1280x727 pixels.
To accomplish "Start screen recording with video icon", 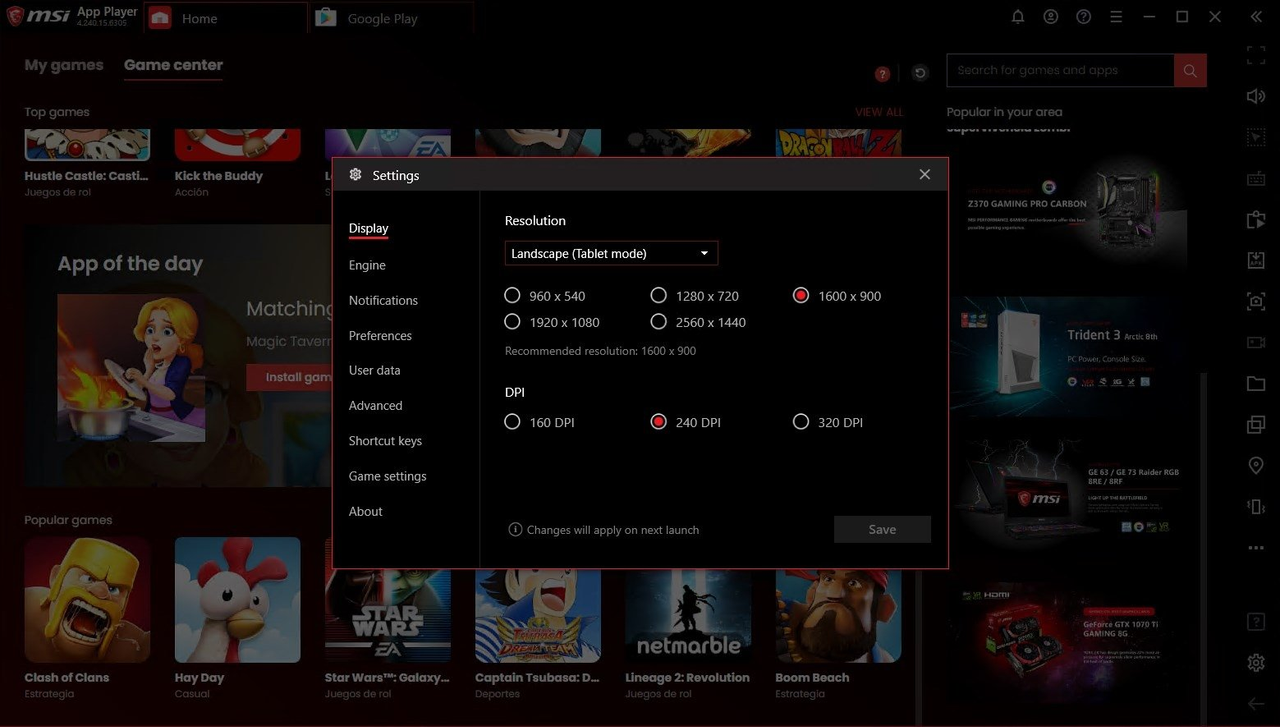I will click(x=1256, y=342).
